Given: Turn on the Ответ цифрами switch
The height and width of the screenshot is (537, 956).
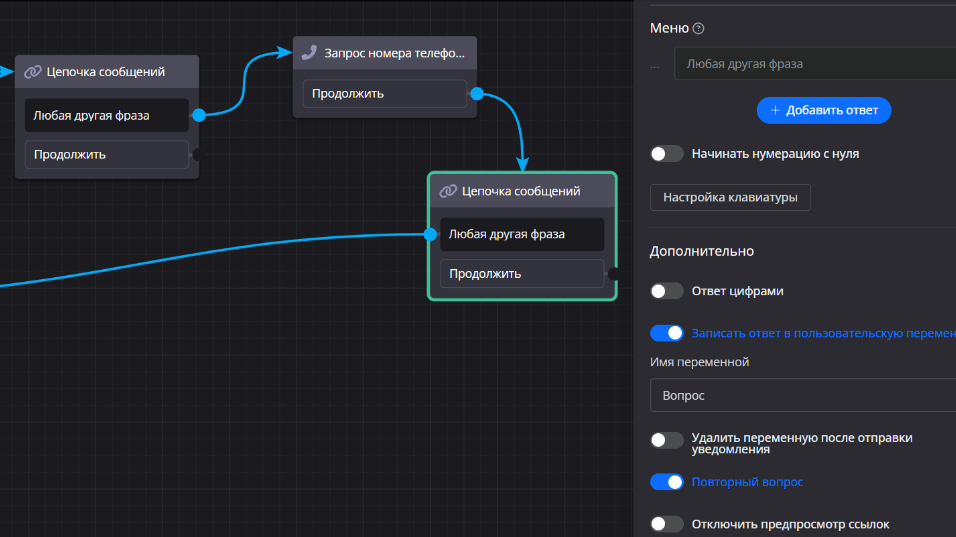Looking at the screenshot, I should coord(667,291).
